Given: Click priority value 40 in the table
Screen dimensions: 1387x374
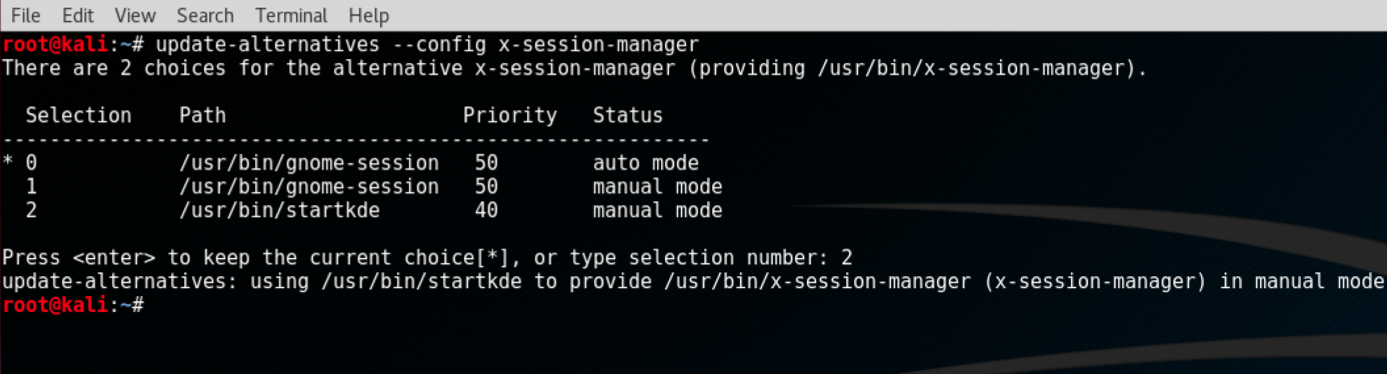Looking at the screenshot, I should click(x=486, y=210).
